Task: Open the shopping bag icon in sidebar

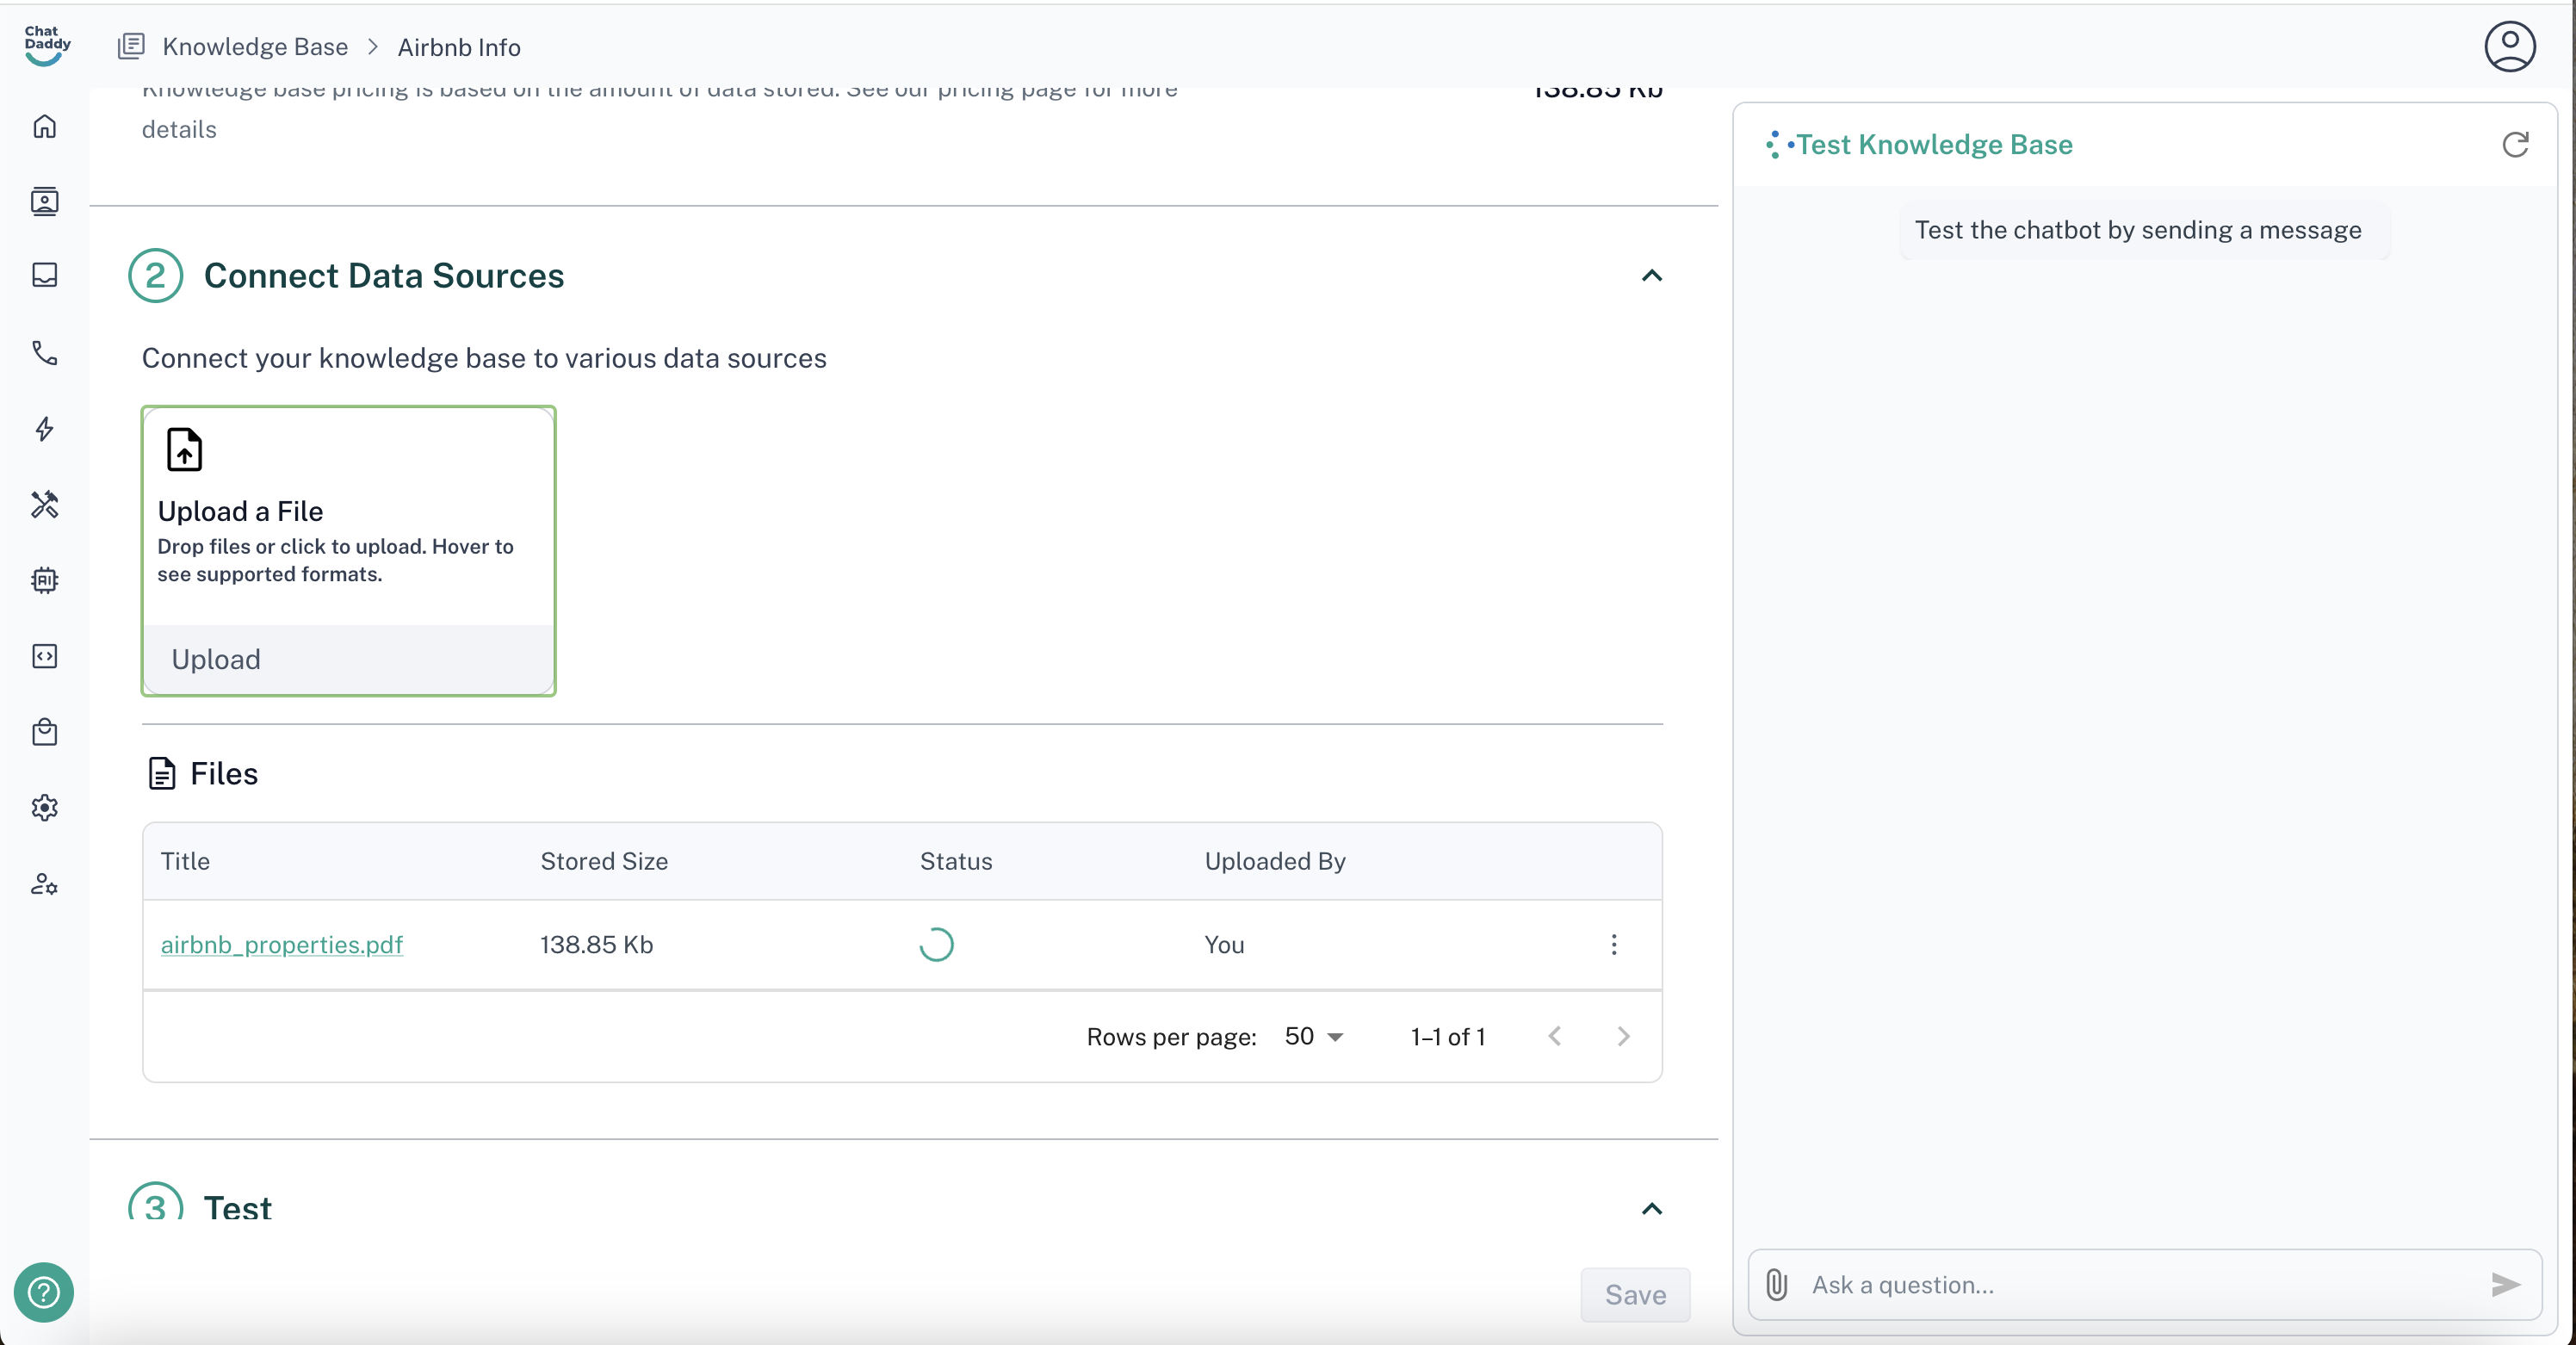Action: point(44,732)
